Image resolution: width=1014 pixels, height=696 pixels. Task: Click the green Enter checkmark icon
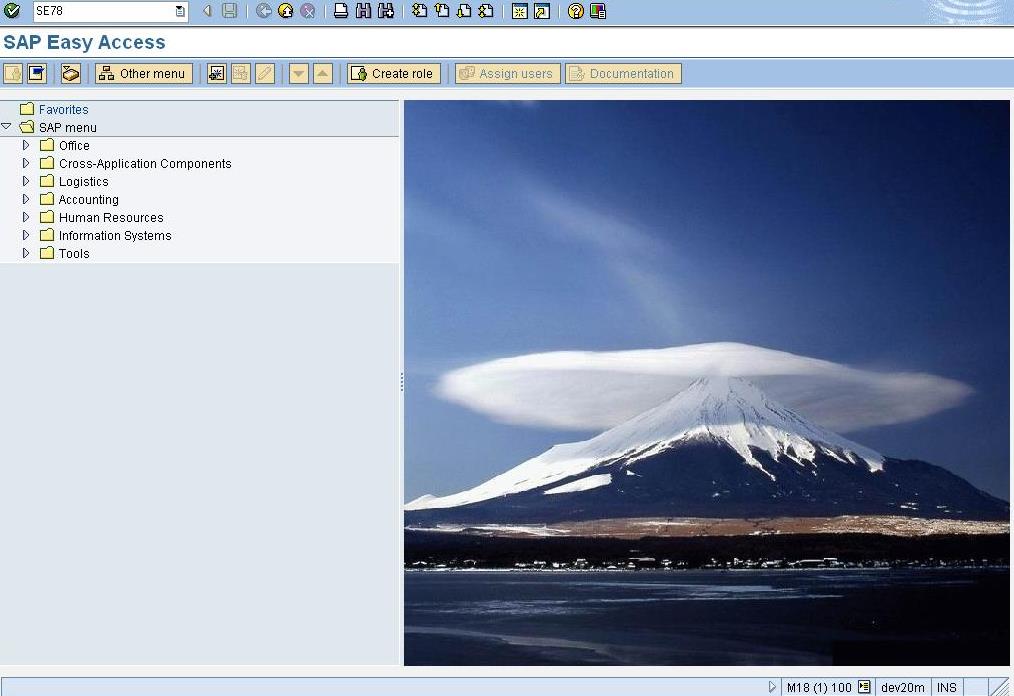tap(12, 11)
